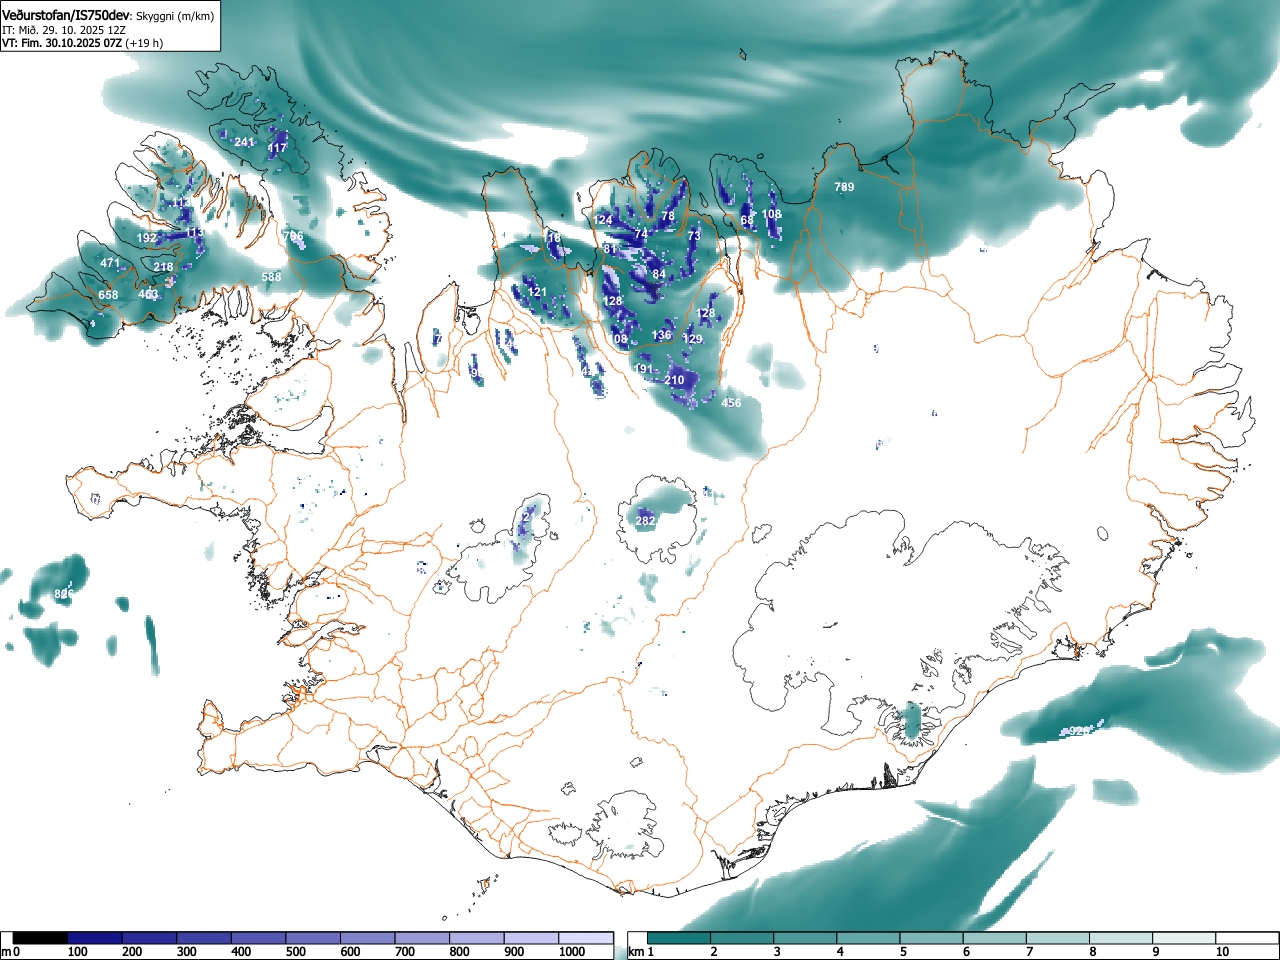This screenshot has width=1280, height=960.
Task: Click the pale swatch between km 9 and 10
Action: click(1185, 938)
